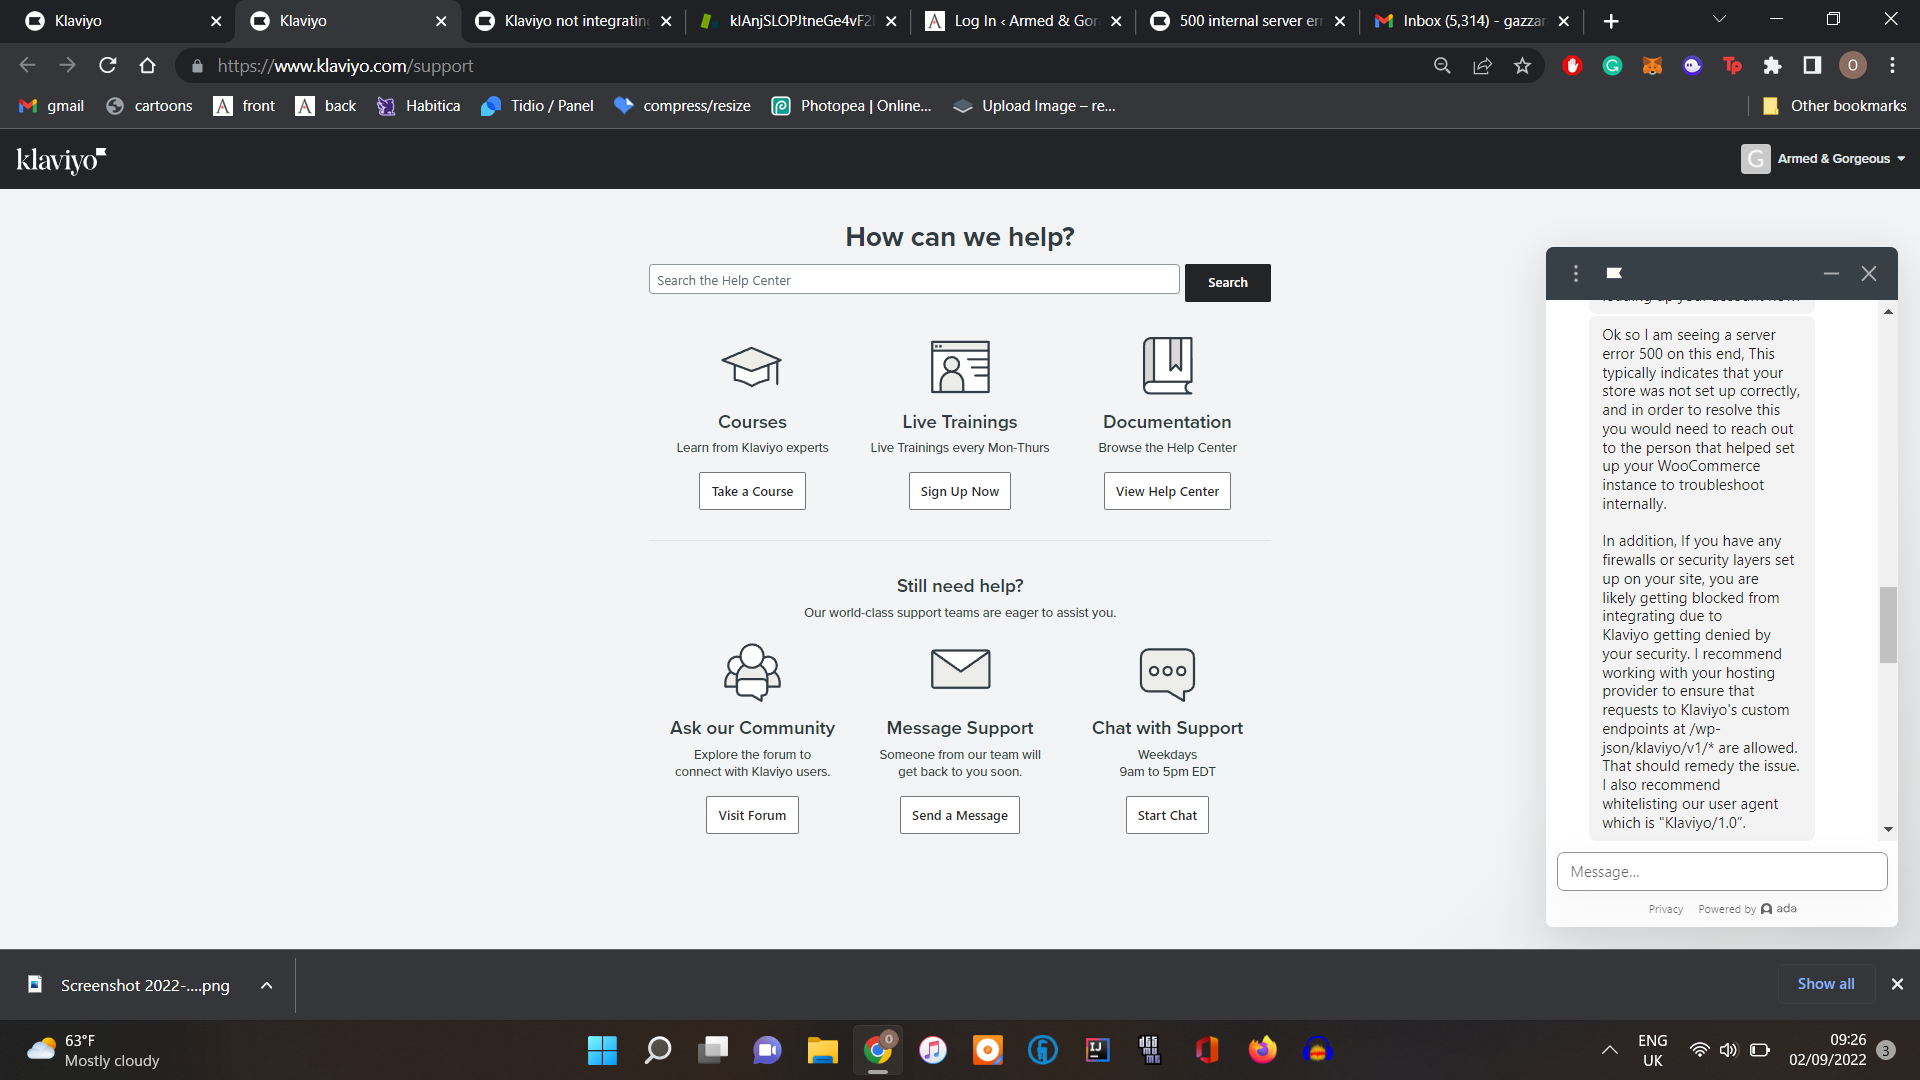
Task: Click the Live Trainings icon
Action: [960, 366]
